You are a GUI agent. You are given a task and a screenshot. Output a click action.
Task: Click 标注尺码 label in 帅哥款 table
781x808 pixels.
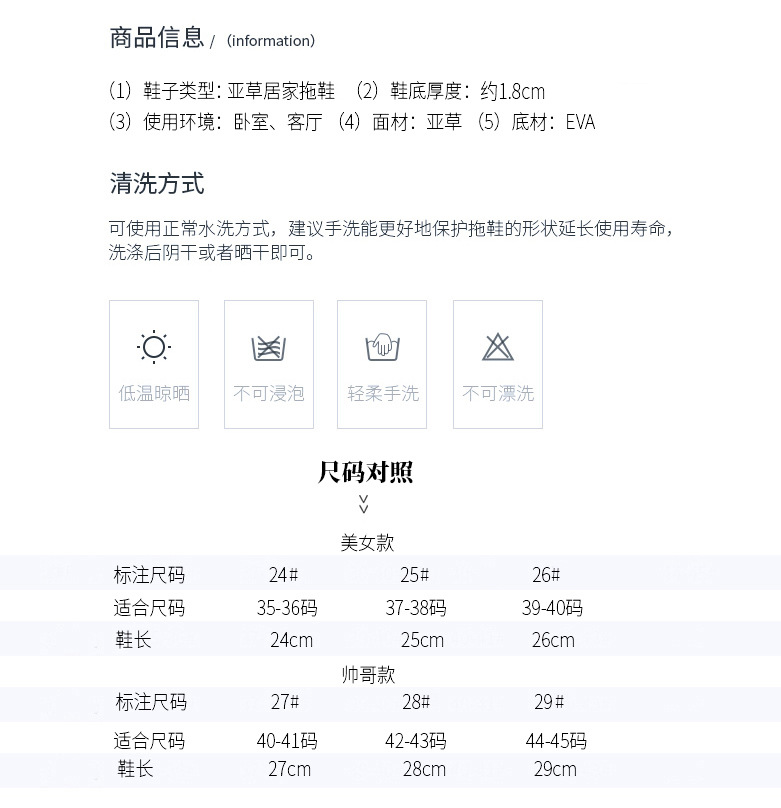pyautogui.click(x=151, y=702)
